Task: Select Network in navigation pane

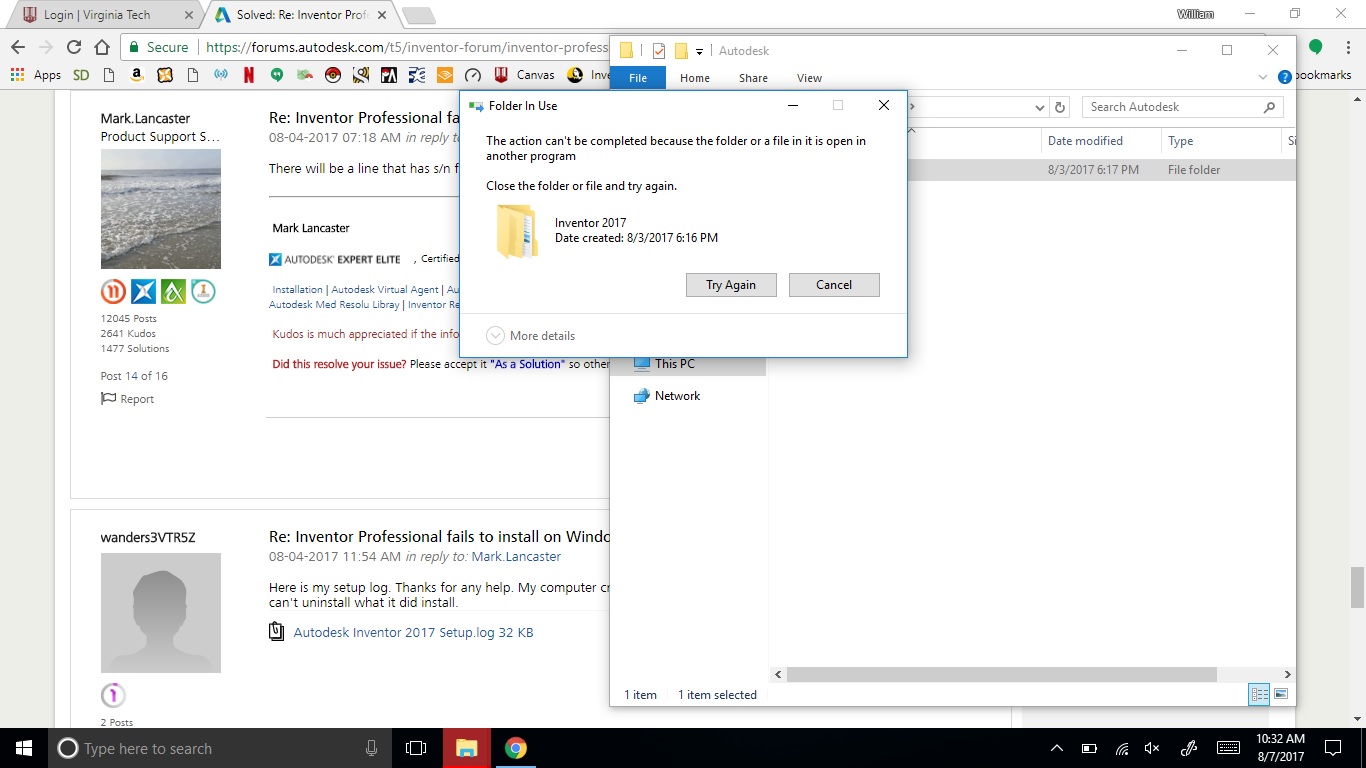Action: (677, 396)
